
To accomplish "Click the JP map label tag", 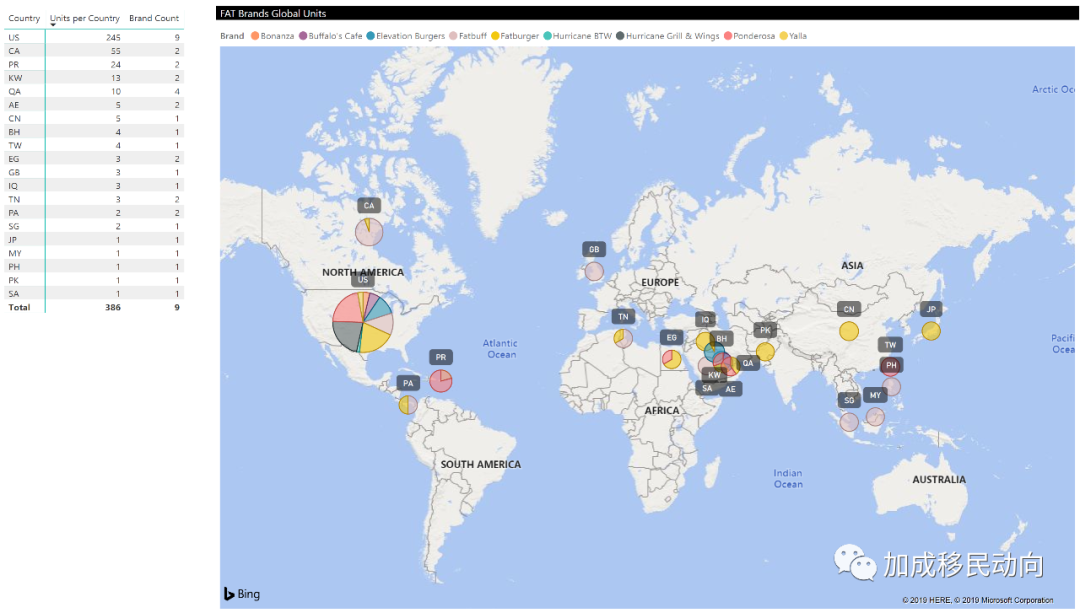I will point(931,309).
